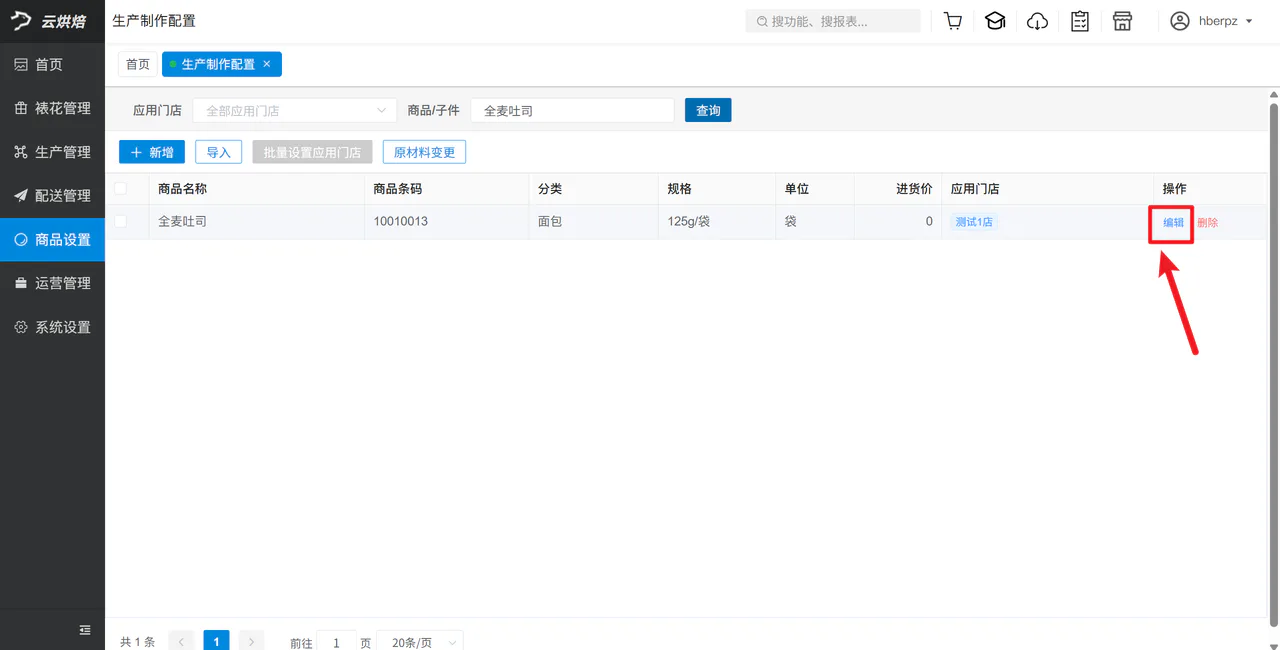Expand the 全部应用门店 dropdown
The image size is (1280, 650).
point(294,110)
